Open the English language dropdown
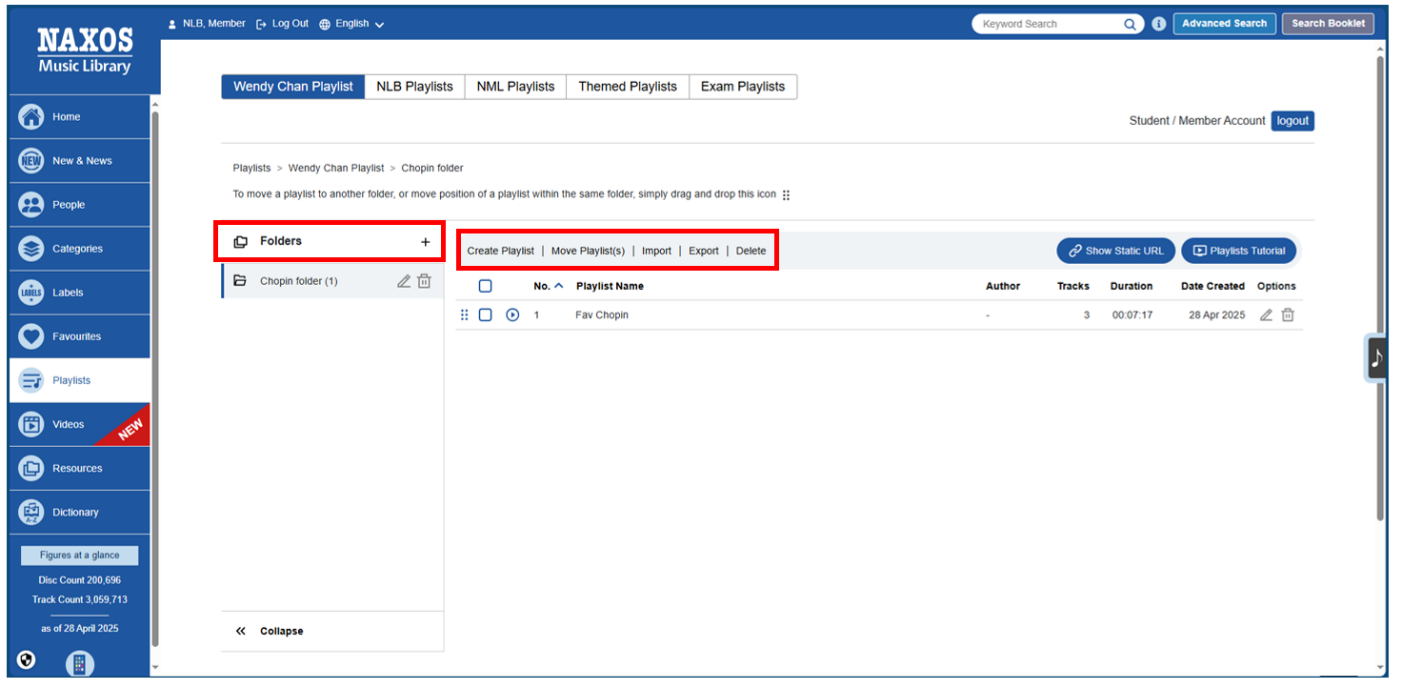 [x=352, y=24]
